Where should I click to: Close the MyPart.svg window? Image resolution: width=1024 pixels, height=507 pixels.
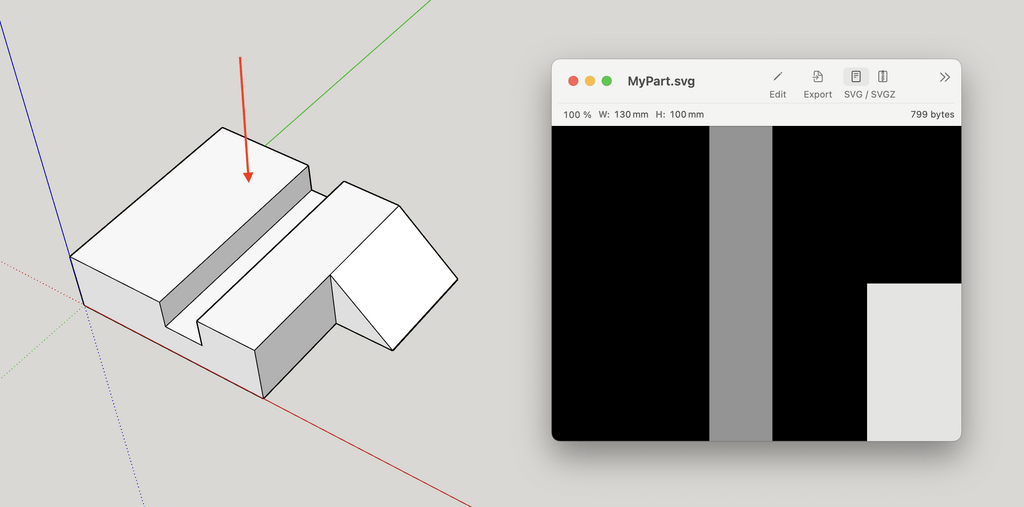(573, 81)
